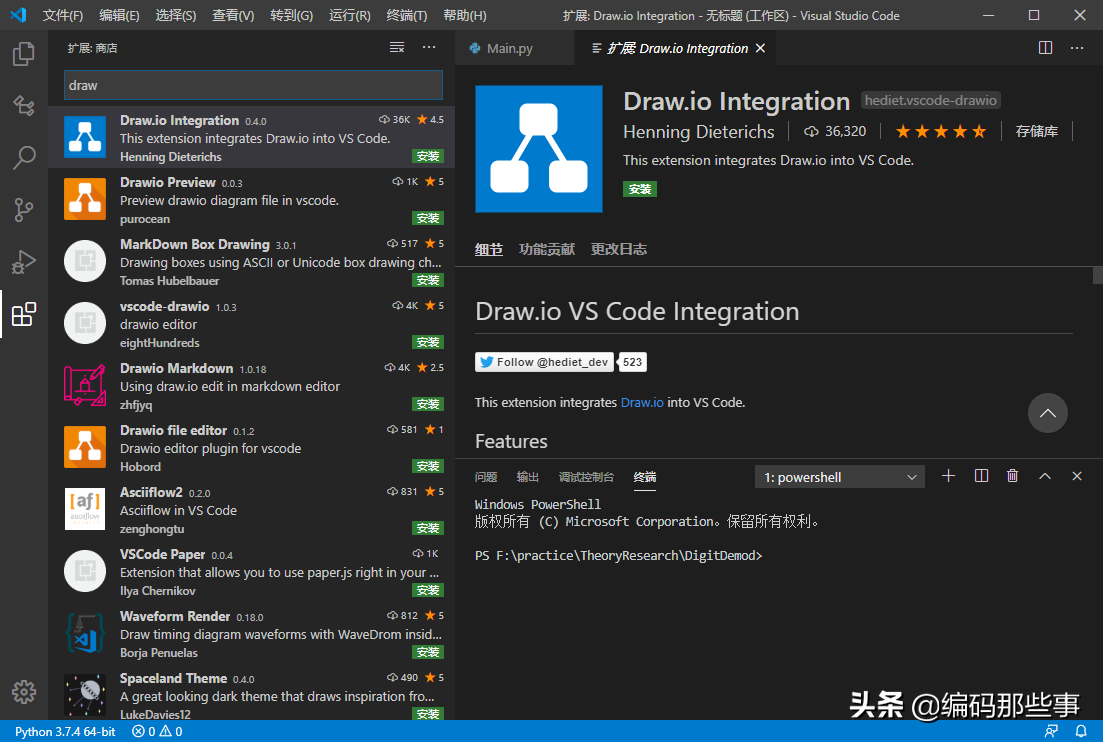Open the 选择(S) menu
Image resolution: width=1103 pixels, height=742 pixels.
point(176,15)
